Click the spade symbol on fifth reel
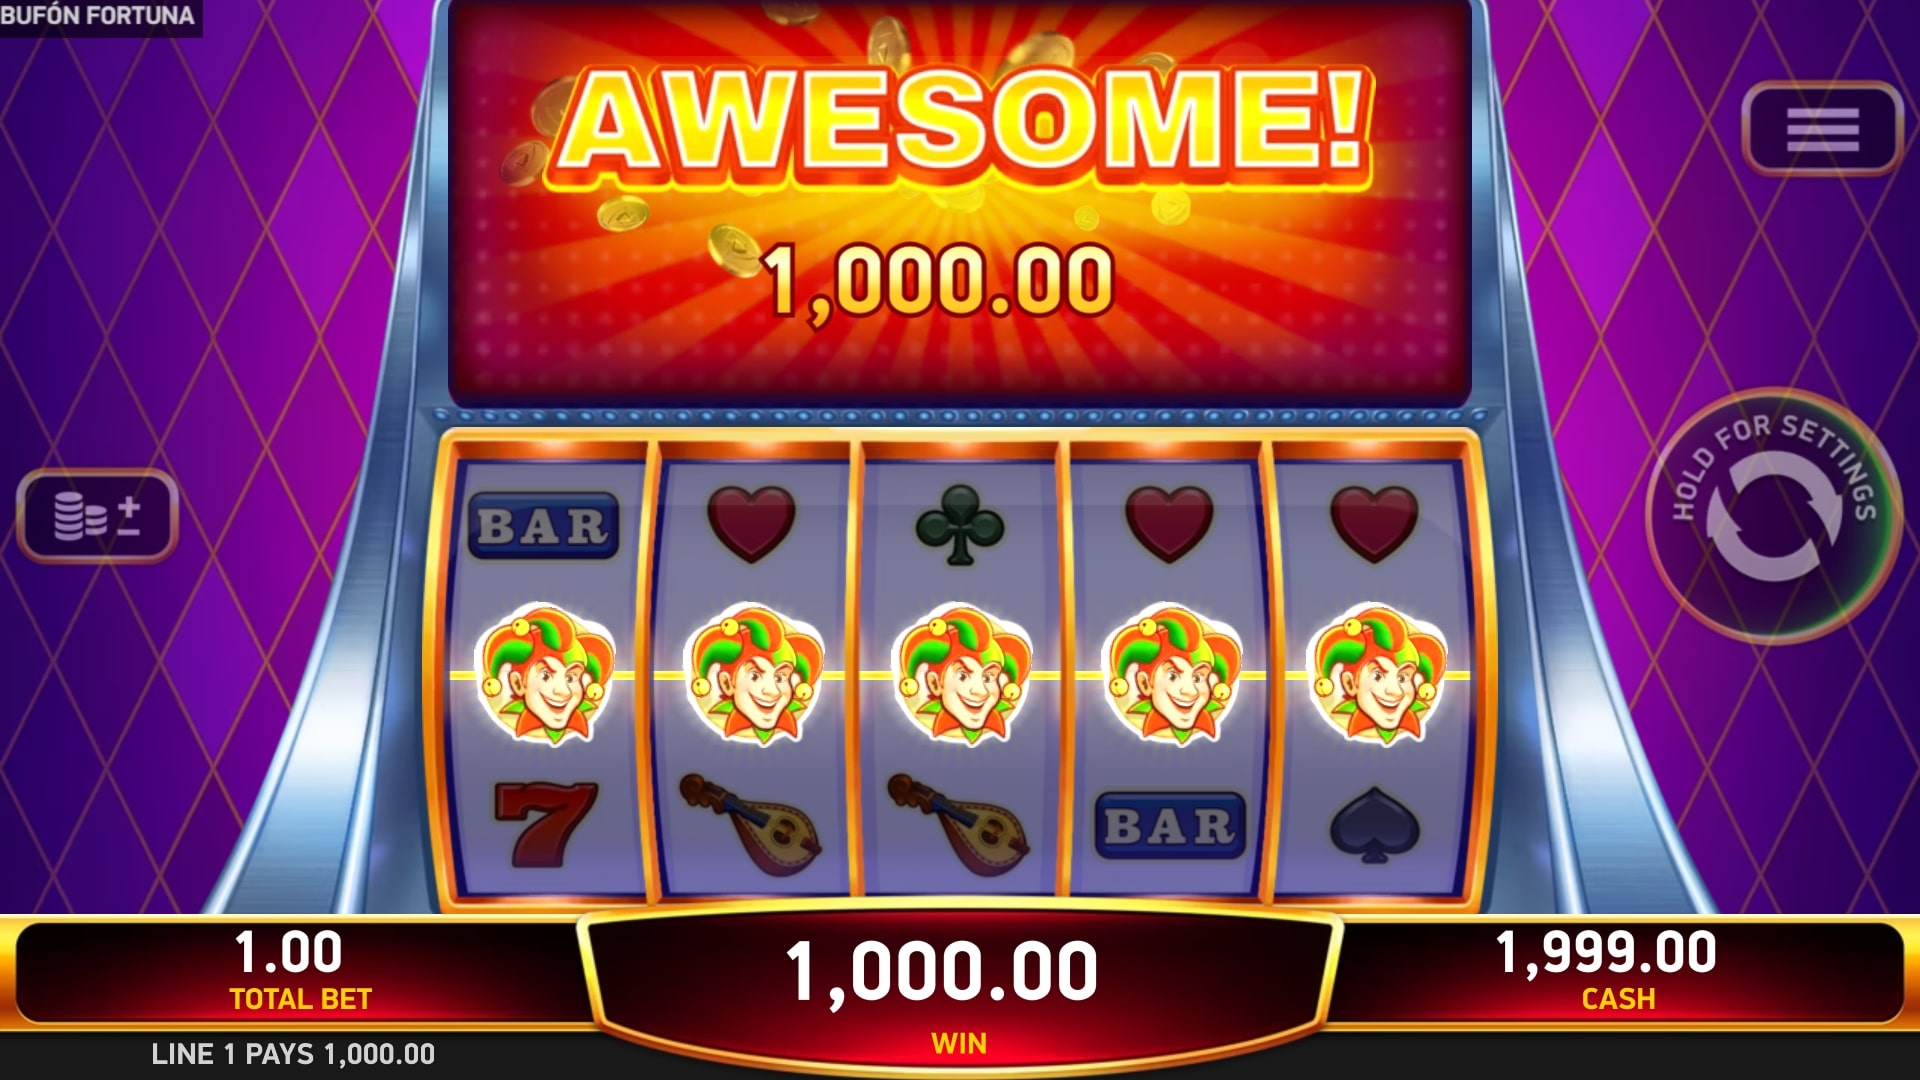 (x=1374, y=825)
